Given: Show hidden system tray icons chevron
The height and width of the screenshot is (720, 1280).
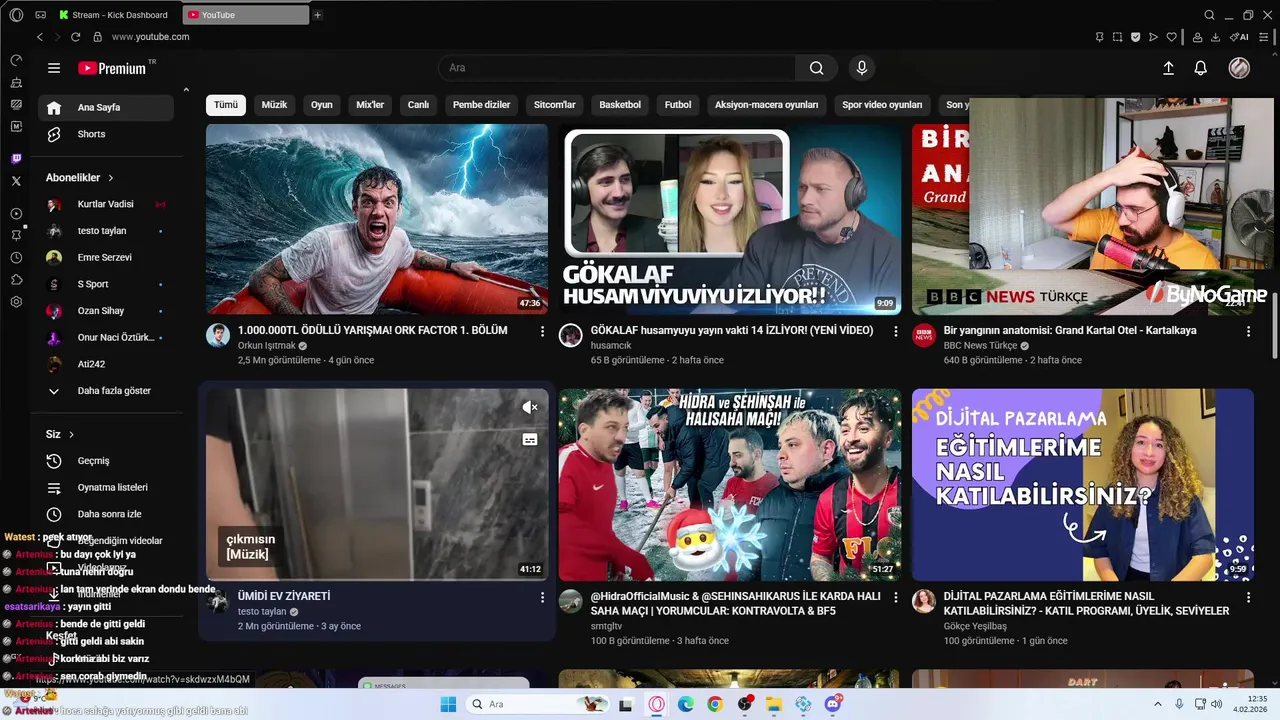Looking at the screenshot, I should click(x=1158, y=704).
